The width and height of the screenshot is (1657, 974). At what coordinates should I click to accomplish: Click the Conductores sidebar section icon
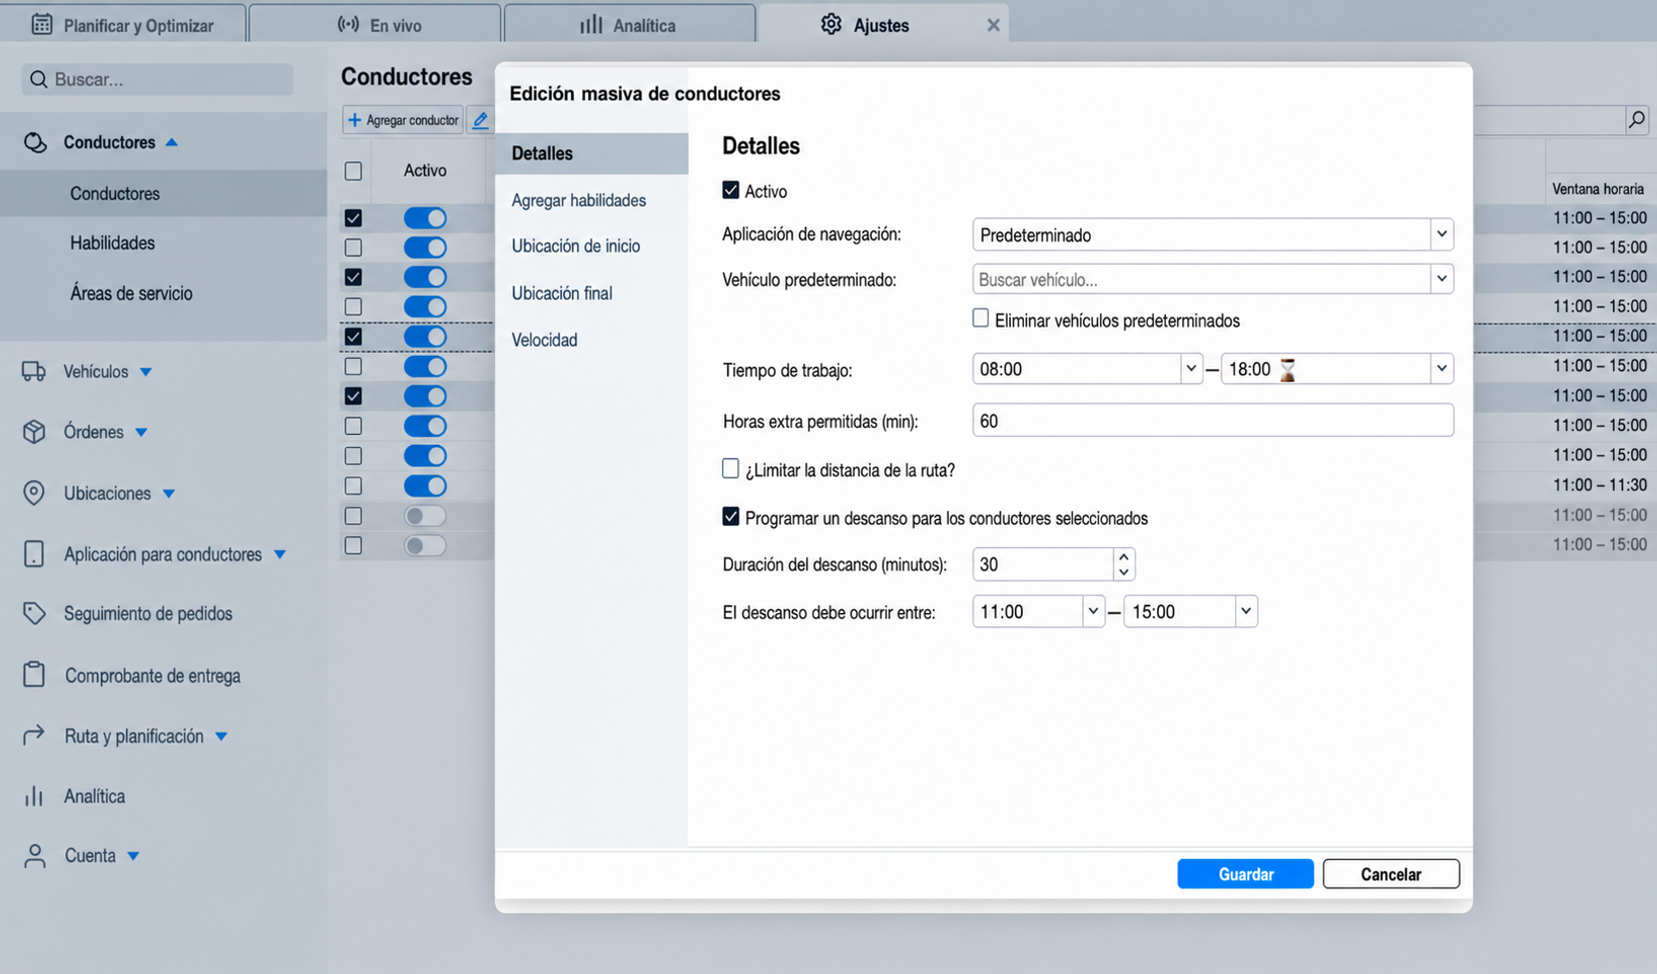click(35, 142)
